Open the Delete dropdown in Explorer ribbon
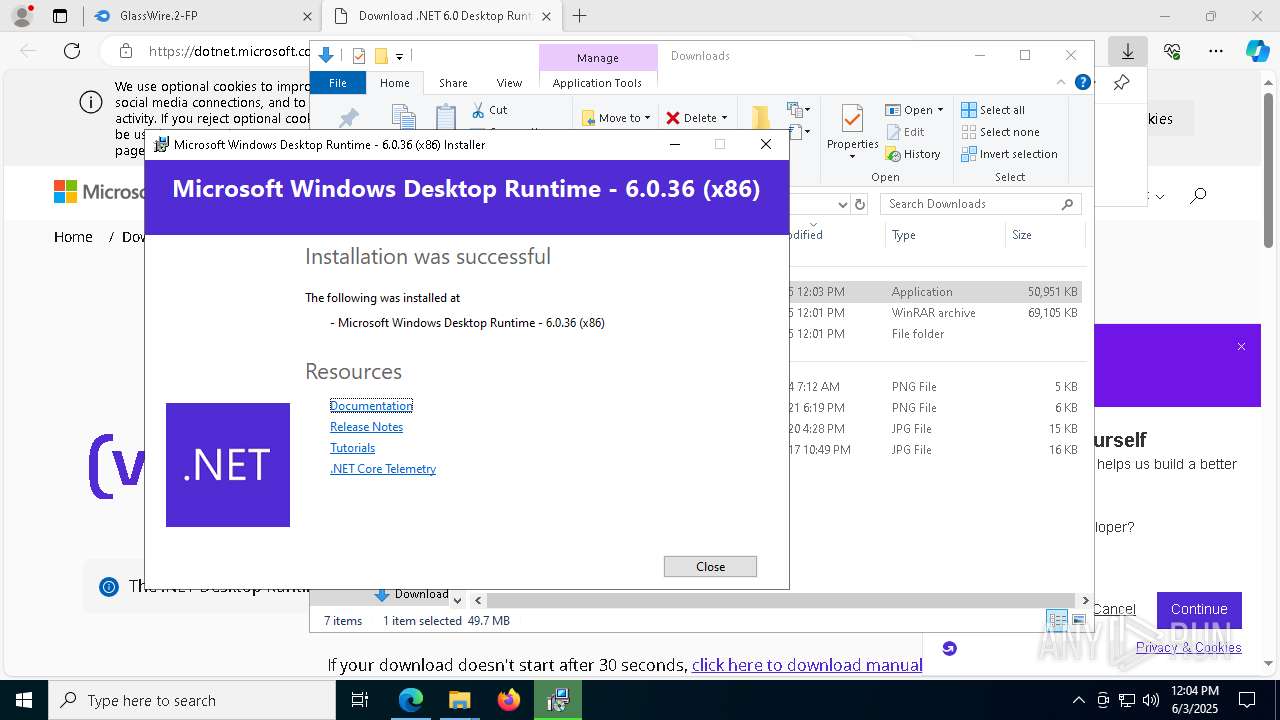 (696, 118)
